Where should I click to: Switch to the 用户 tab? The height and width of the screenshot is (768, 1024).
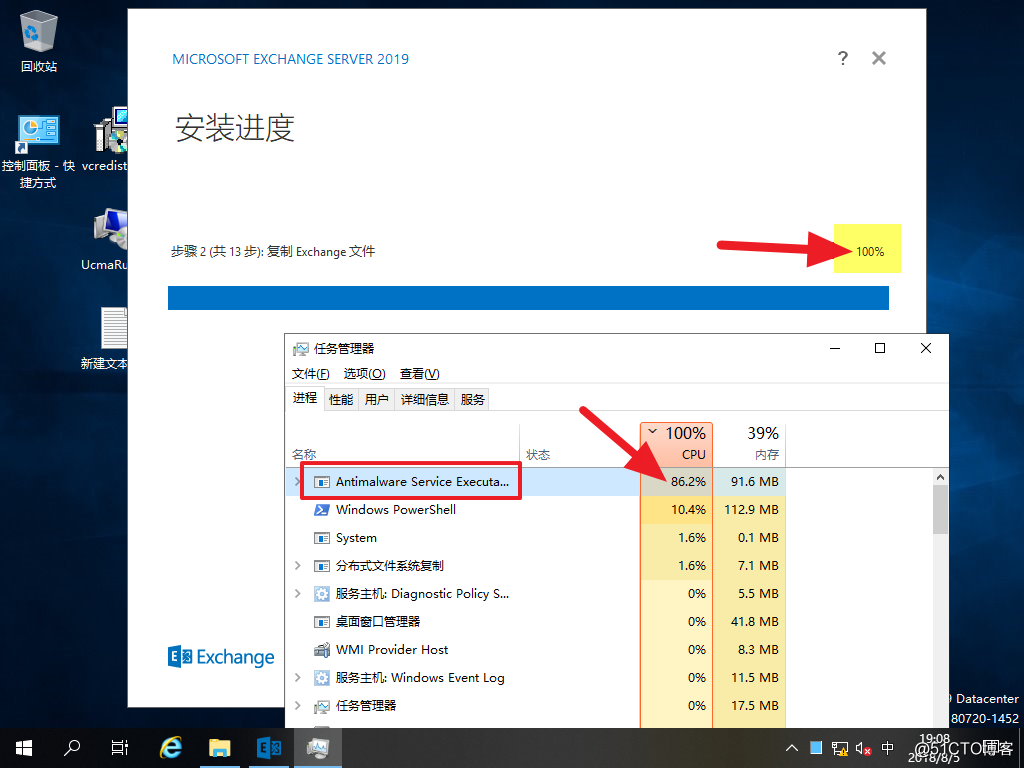pos(376,400)
